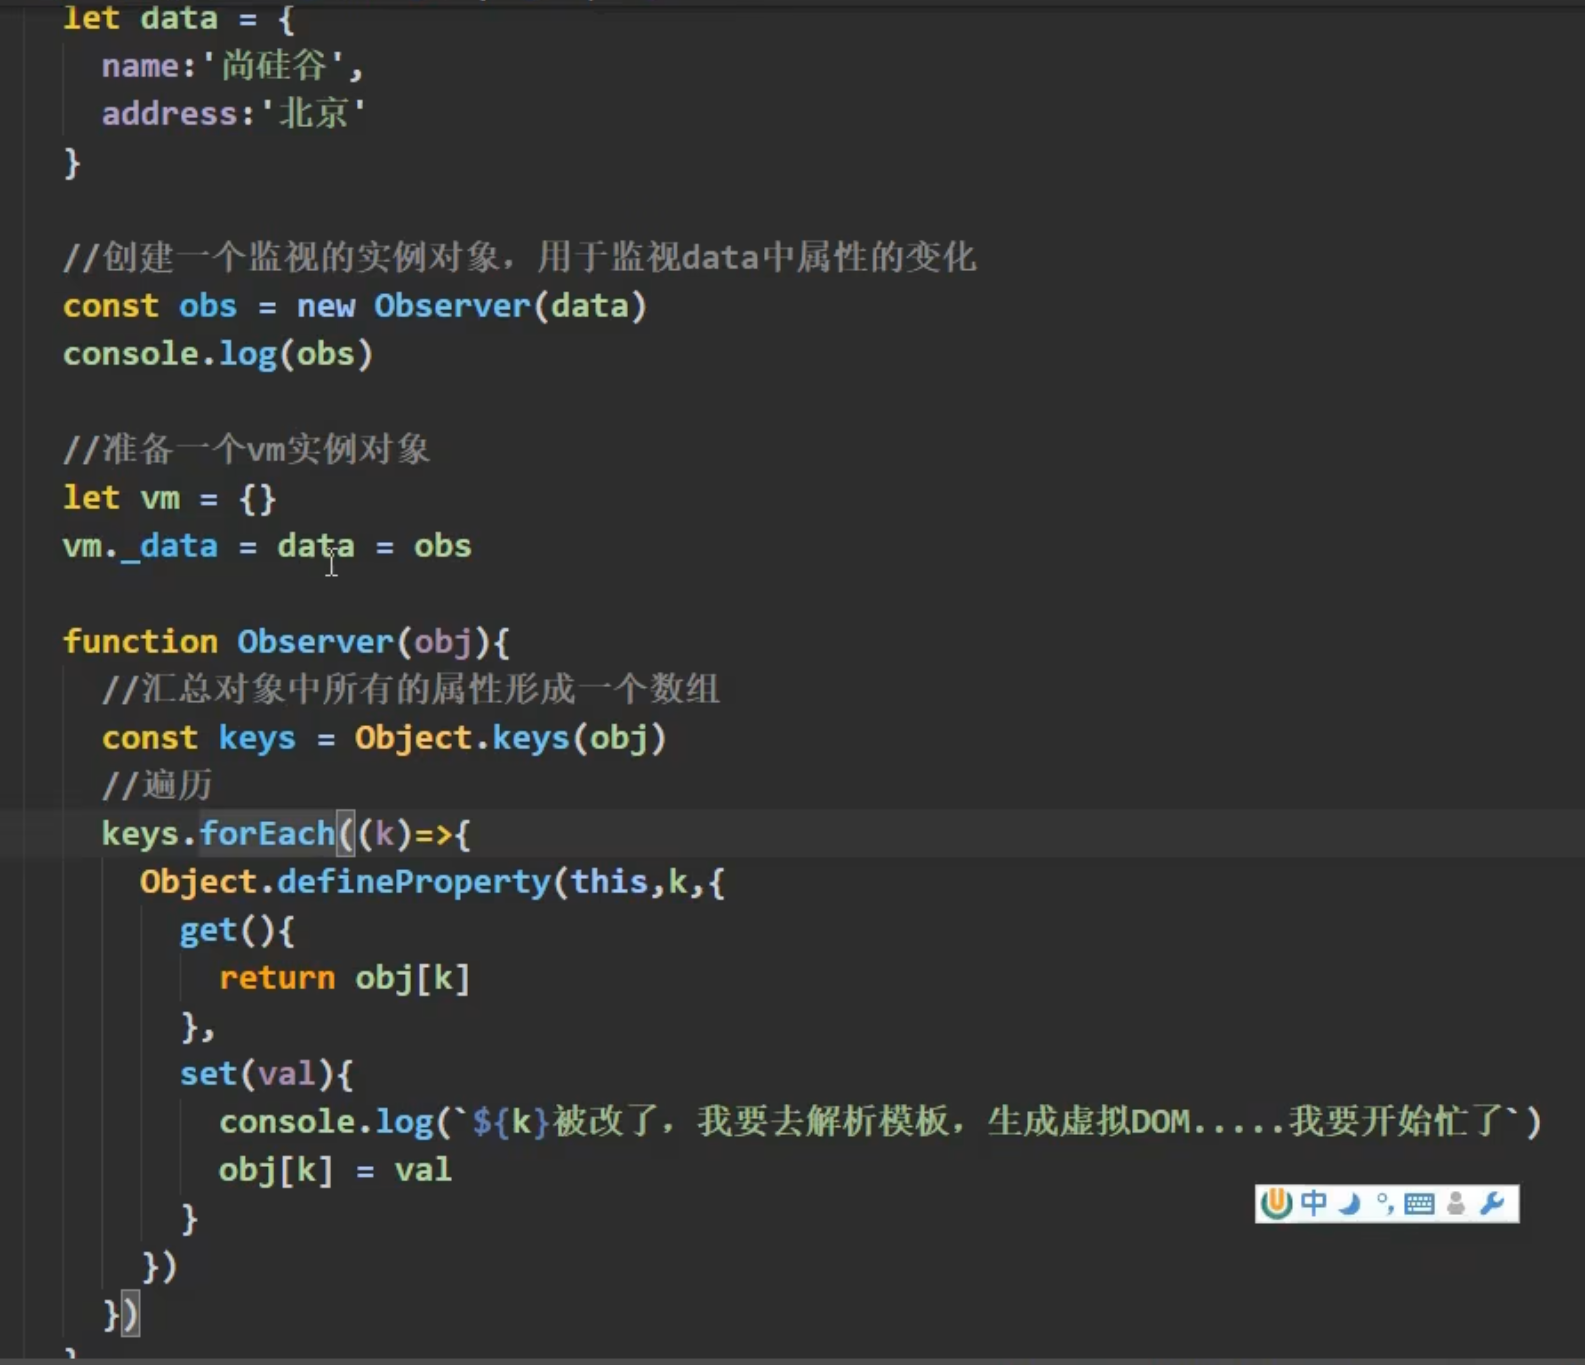Toggle Chinese/English mode via the 中 icon
The width and height of the screenshot is (1585, 1365).
(x=1314, y=1203)
